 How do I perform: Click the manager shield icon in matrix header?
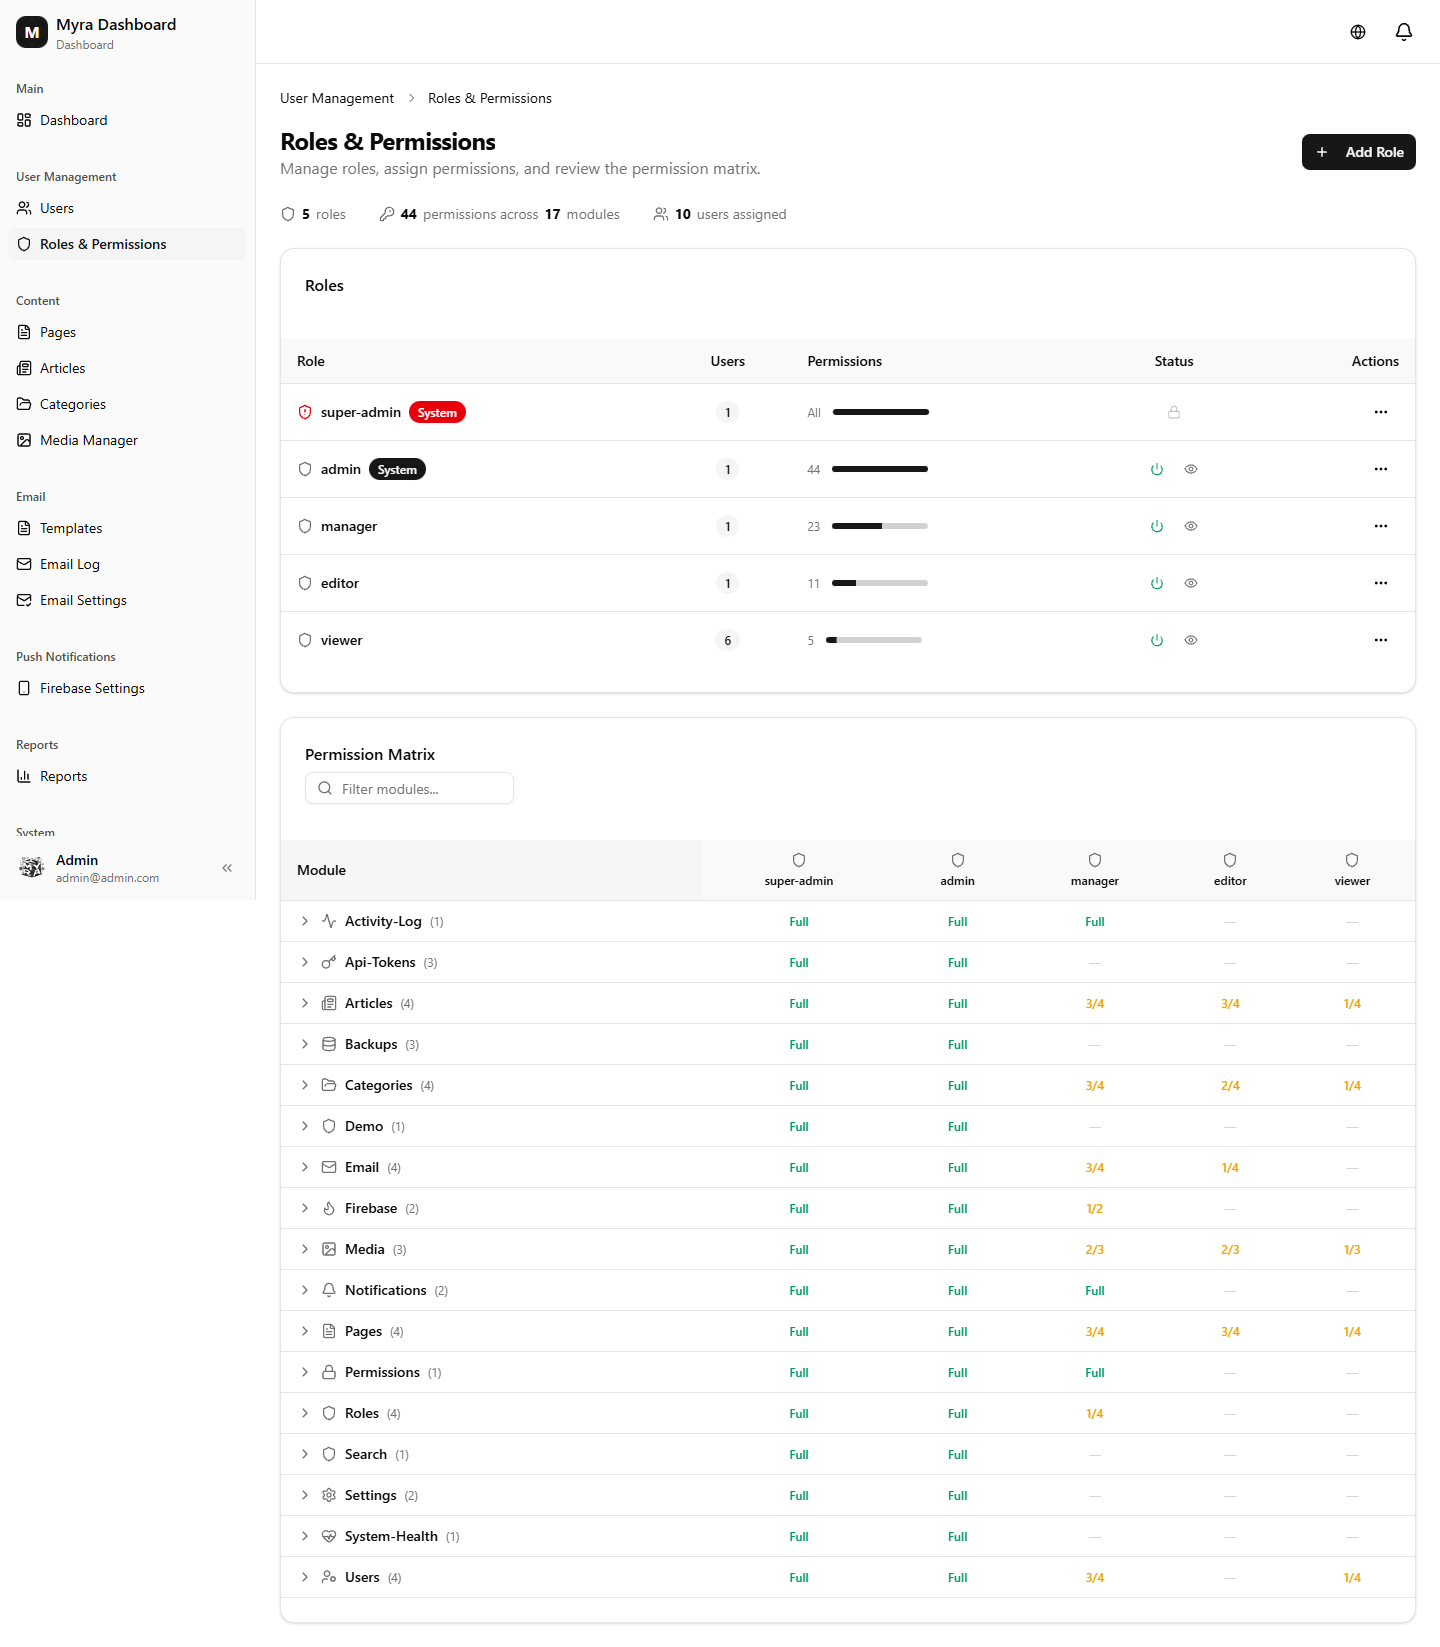tap(1095, 860)
